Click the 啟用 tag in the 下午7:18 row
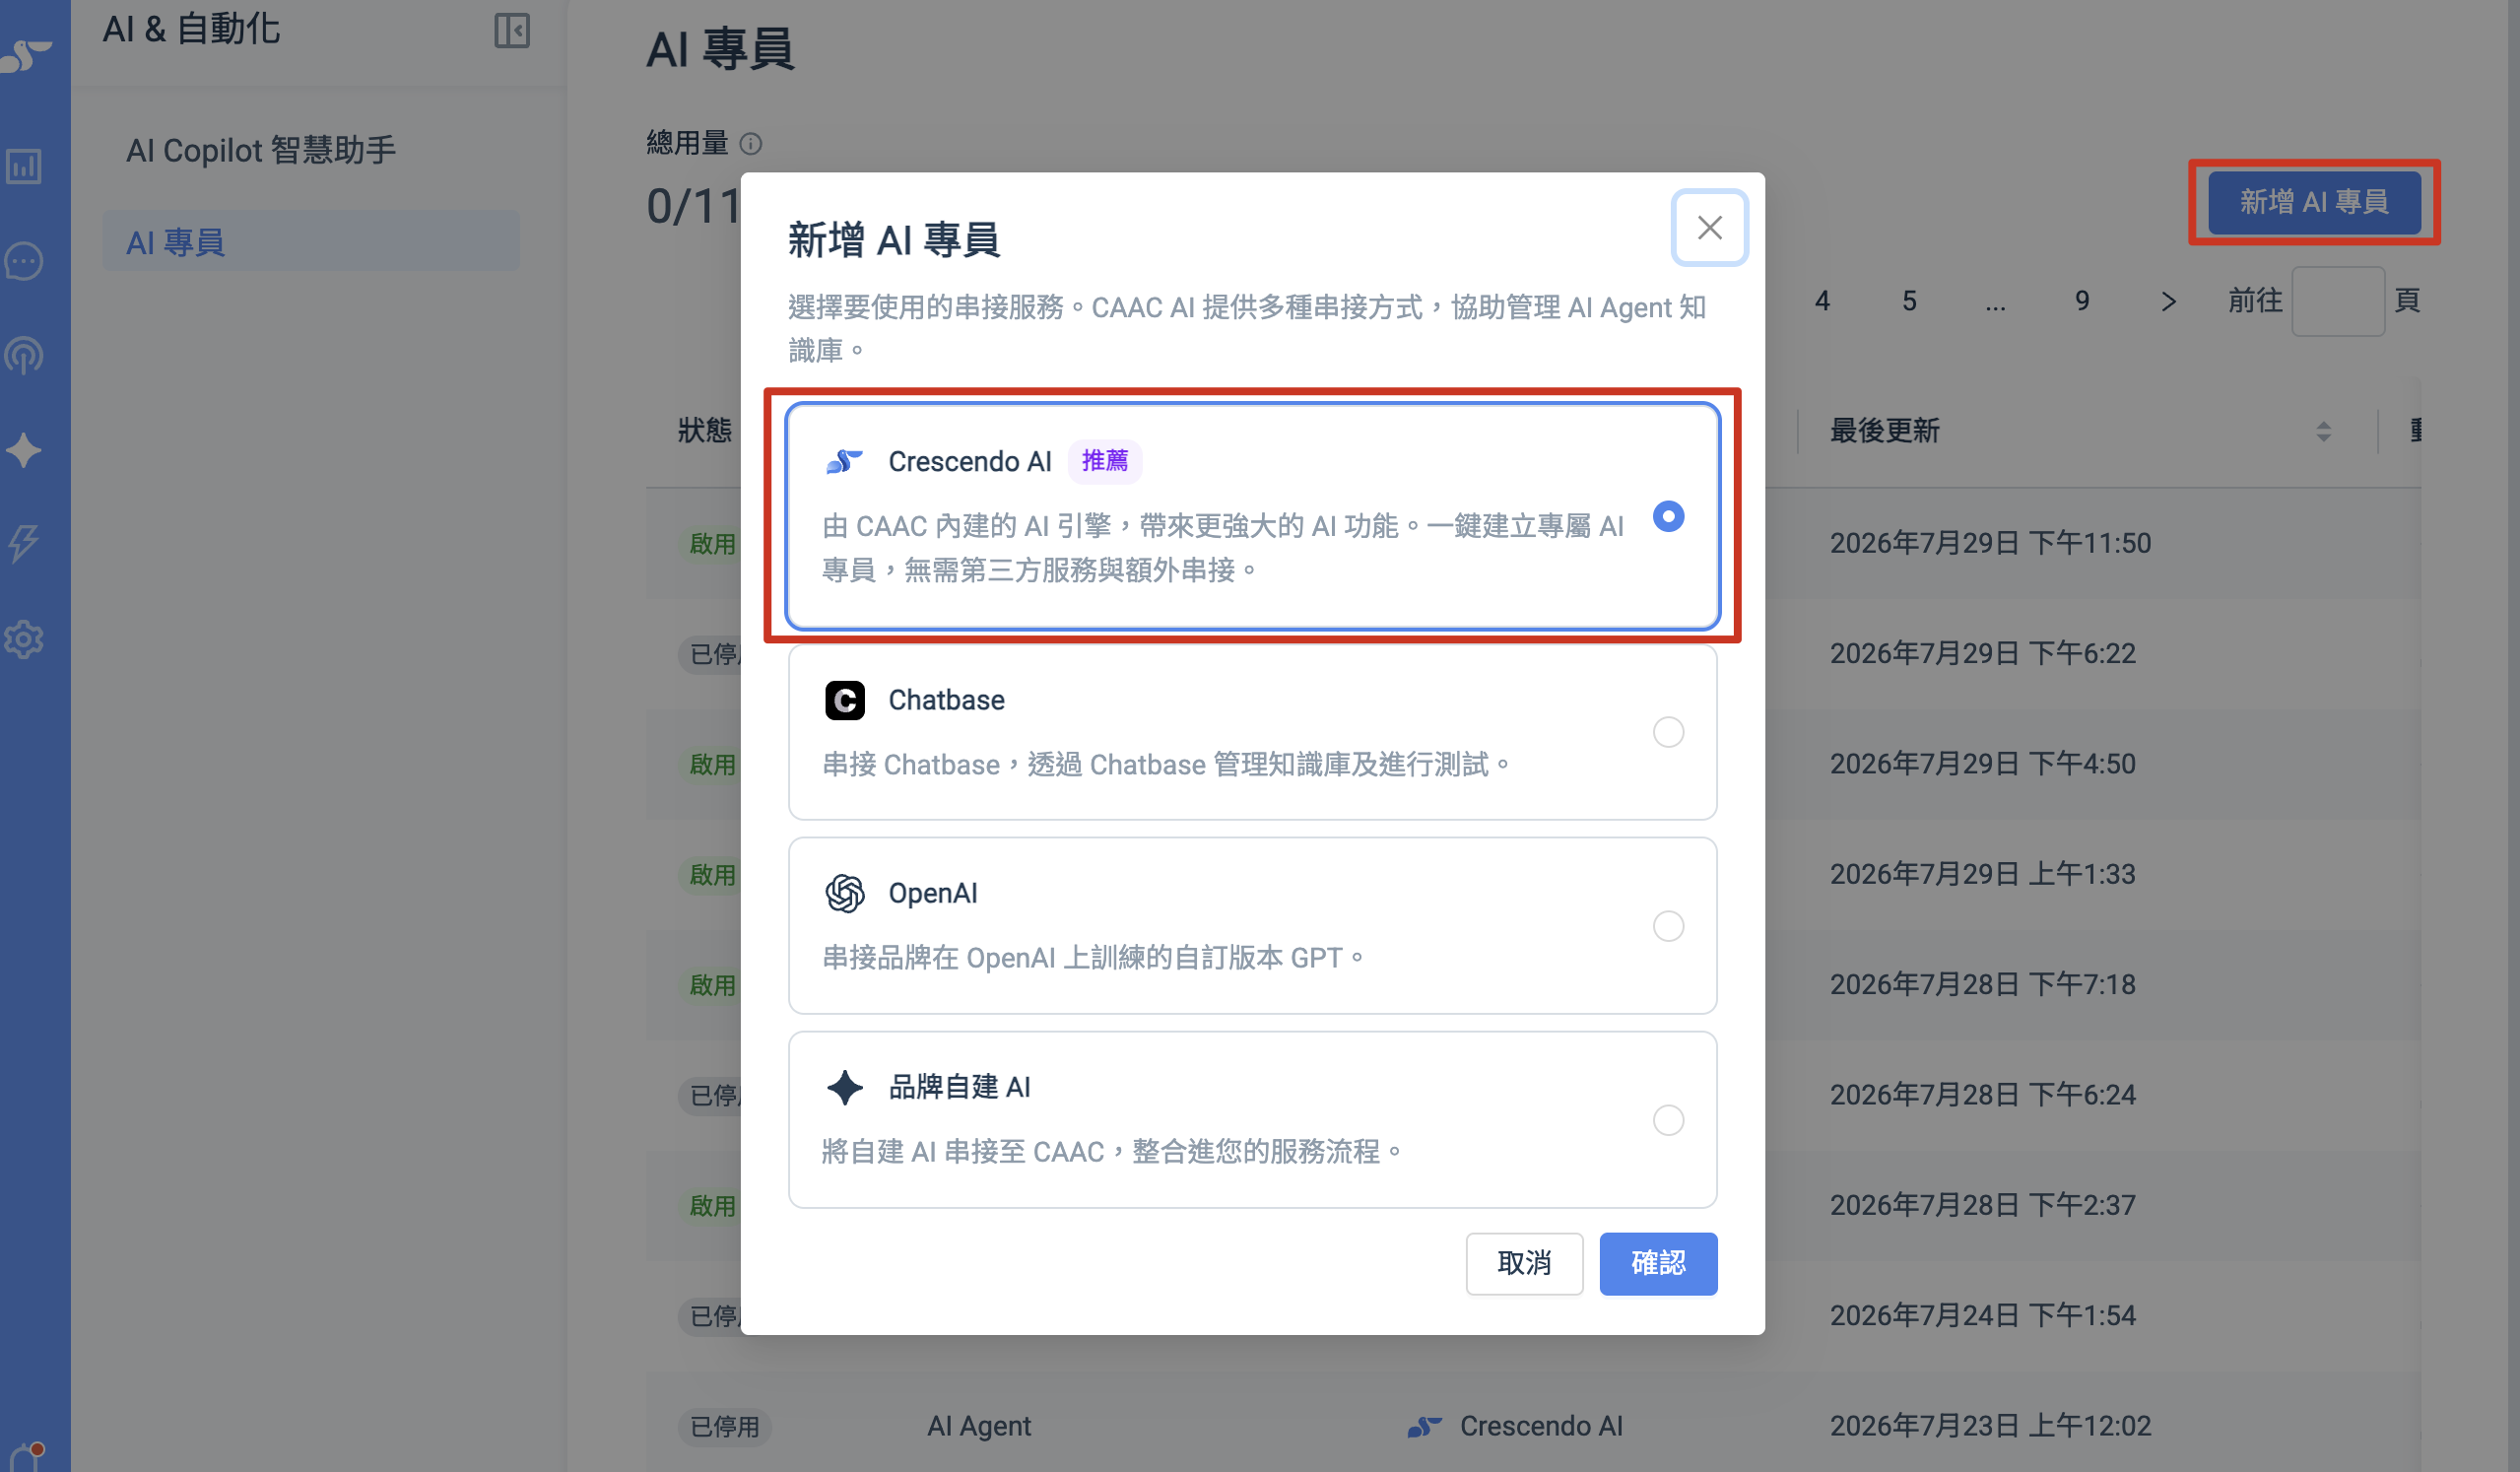Screen dimensions: 2520x1472 point(710,985)
